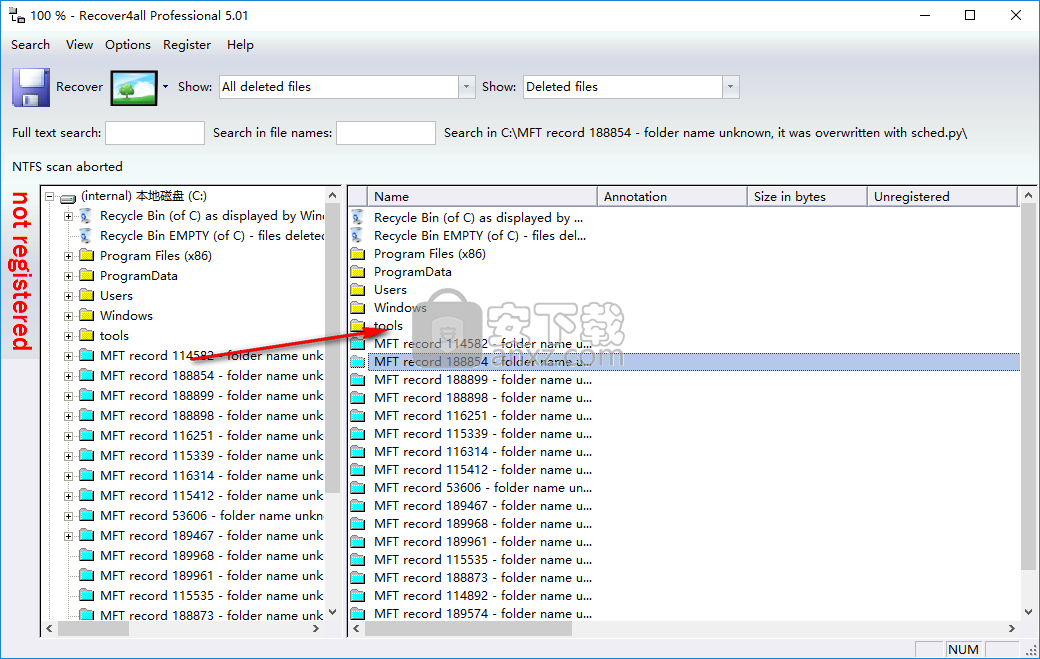Select MFT record 116314 in tree

coord(212,475)
